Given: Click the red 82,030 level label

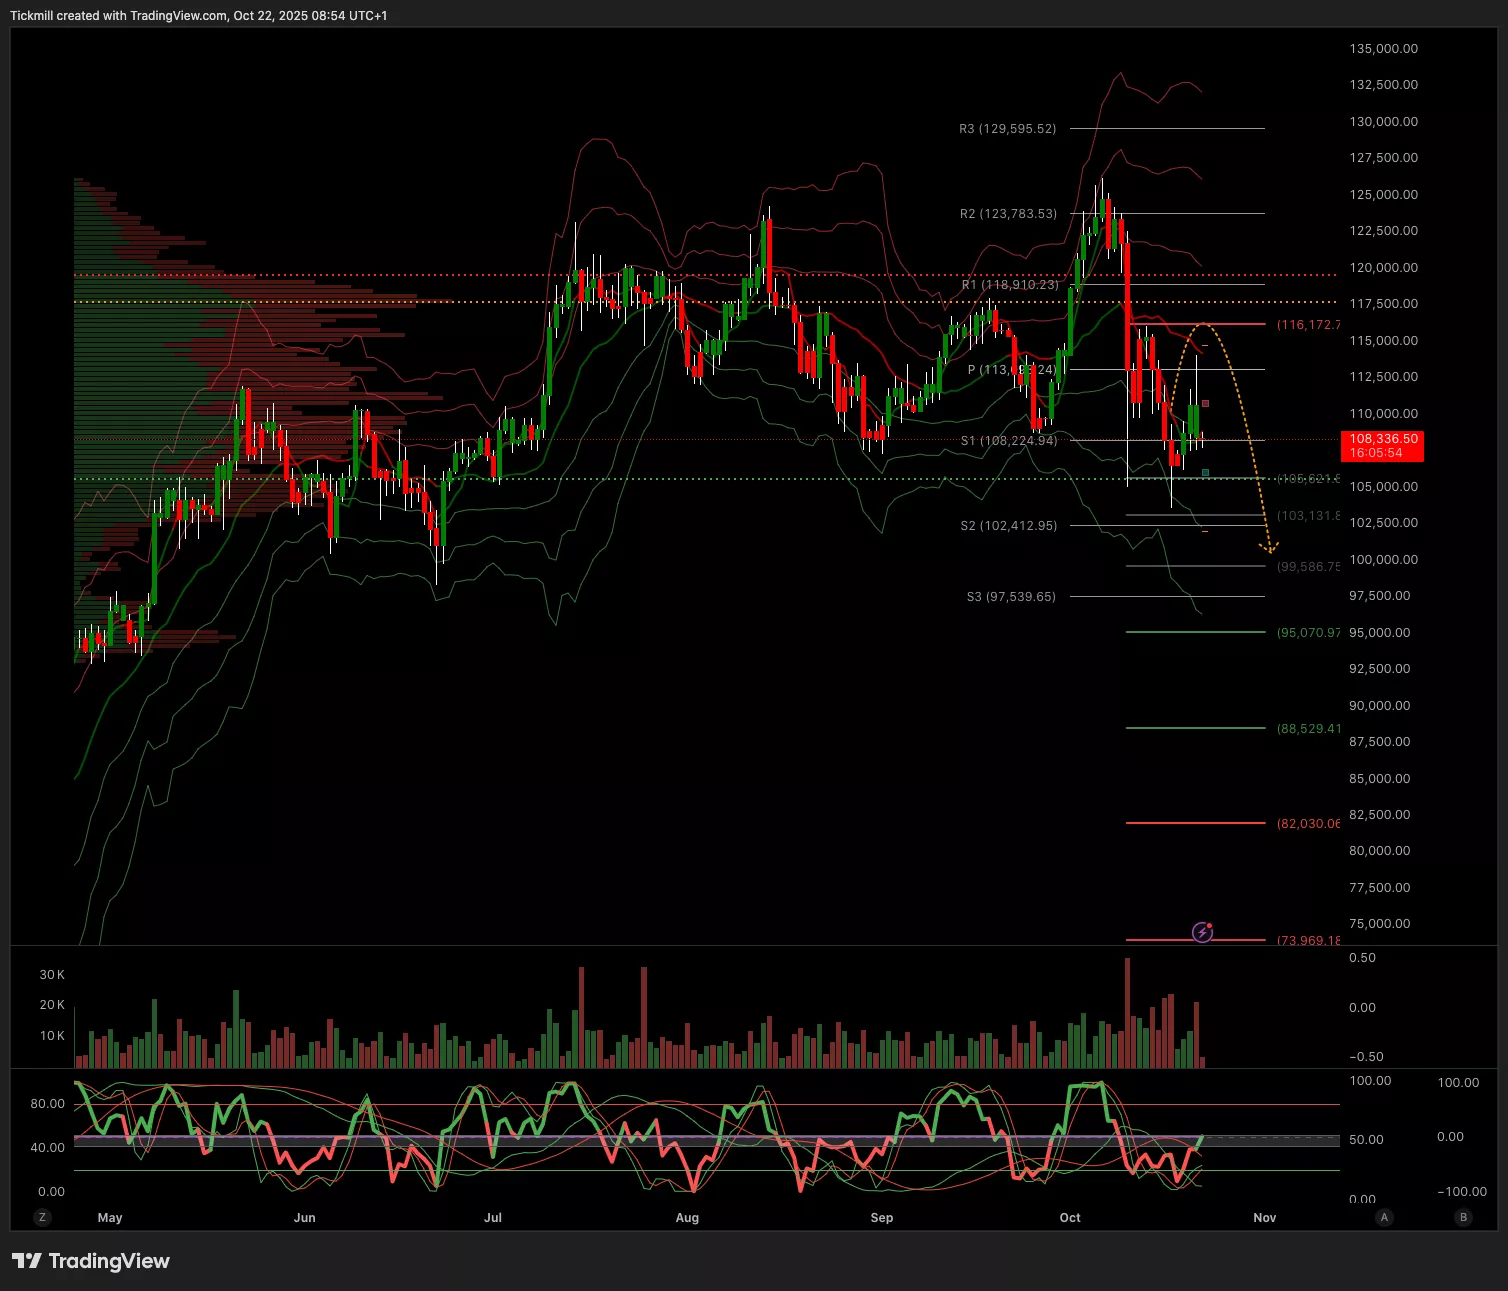Looking at the screenshot, I should pos(1308,824).
